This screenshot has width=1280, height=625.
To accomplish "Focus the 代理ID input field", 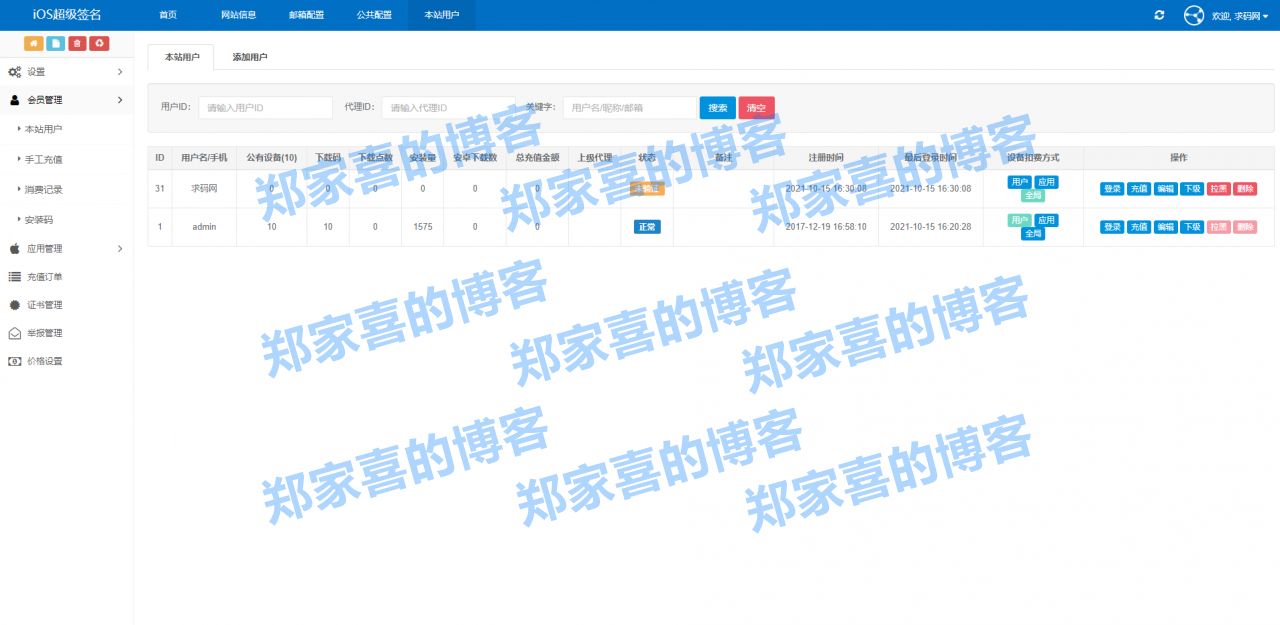I will [x=448, y=108].
